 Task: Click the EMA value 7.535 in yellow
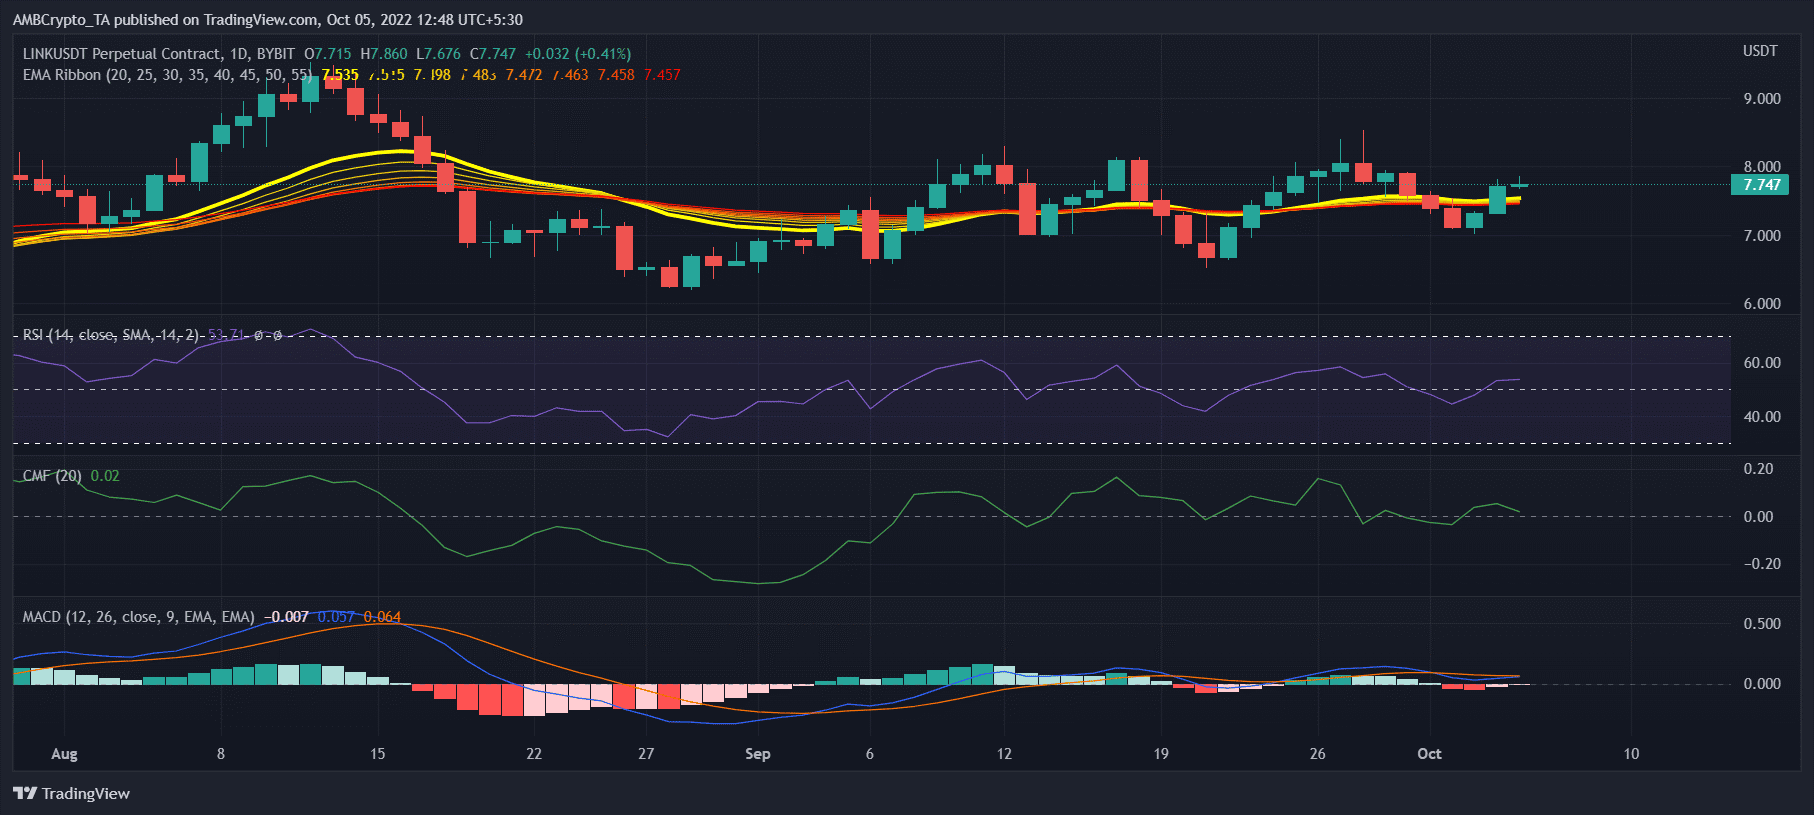pos(340,75)
